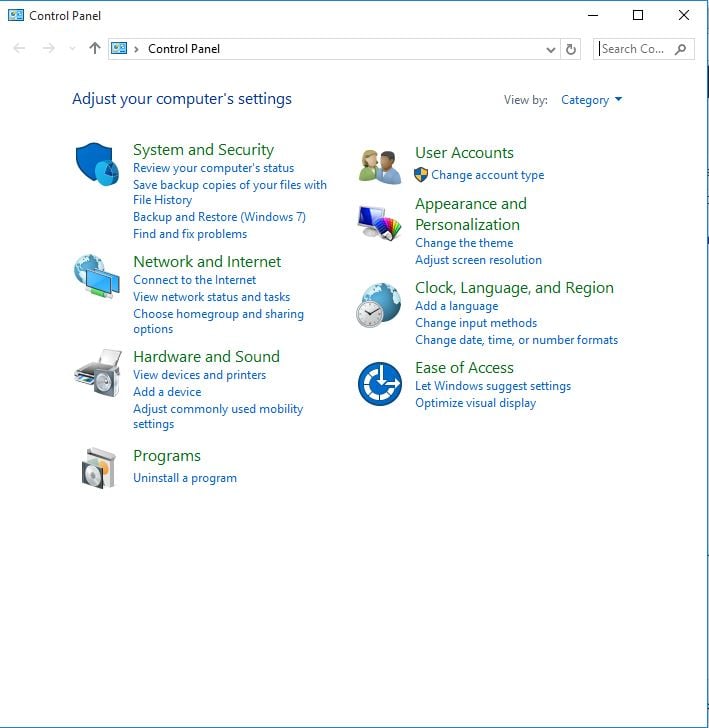Open the View by Category dropdown
Screen dimensions: 709x728
tap(592, 100)
